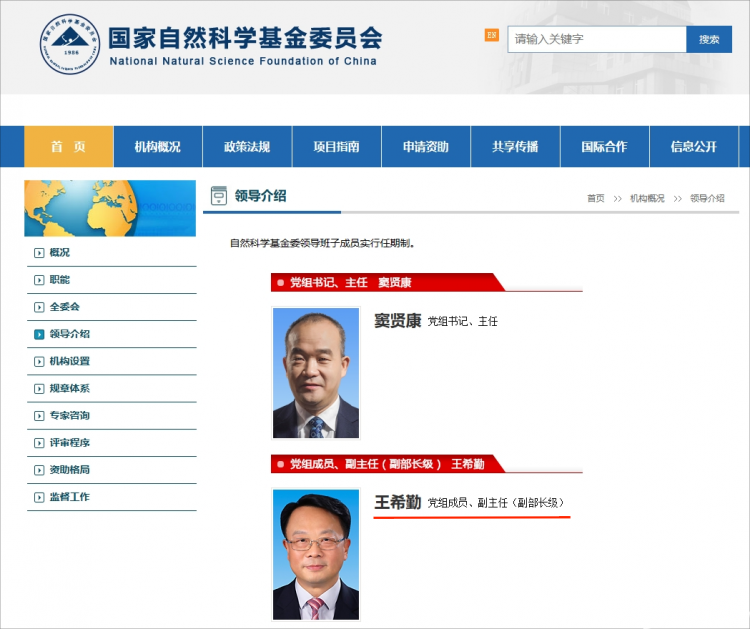Click the NSFC circular logo emblem

[70, 44]
